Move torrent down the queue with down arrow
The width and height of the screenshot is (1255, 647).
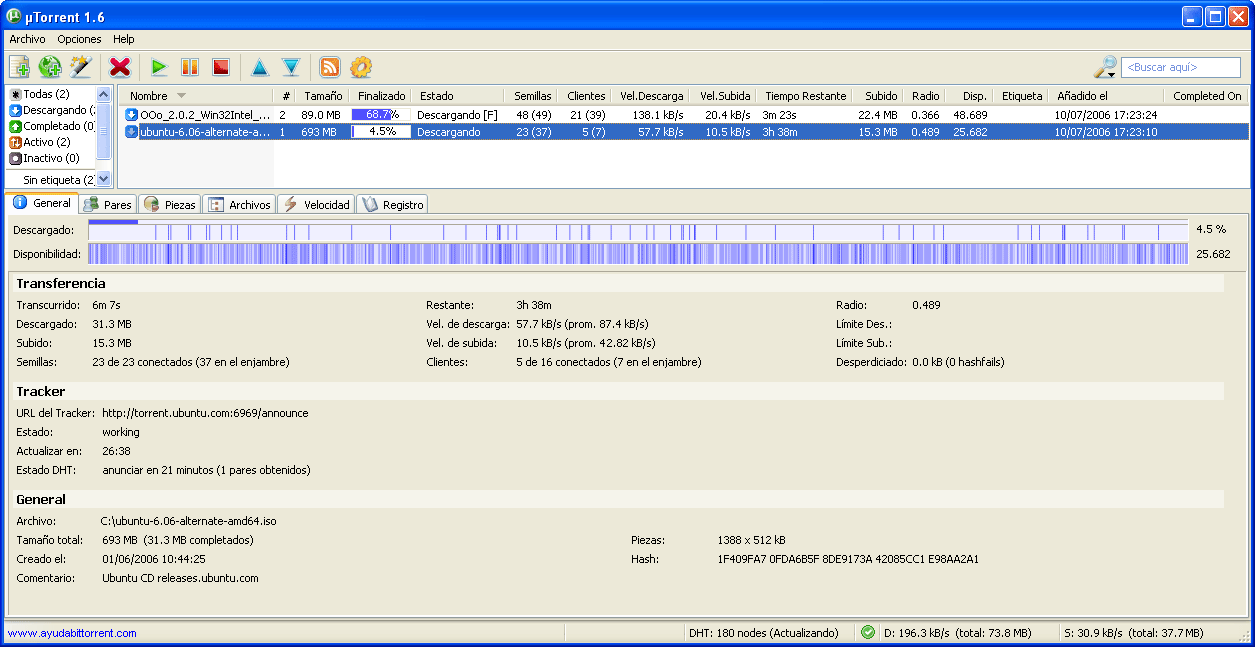click(291, 67)
